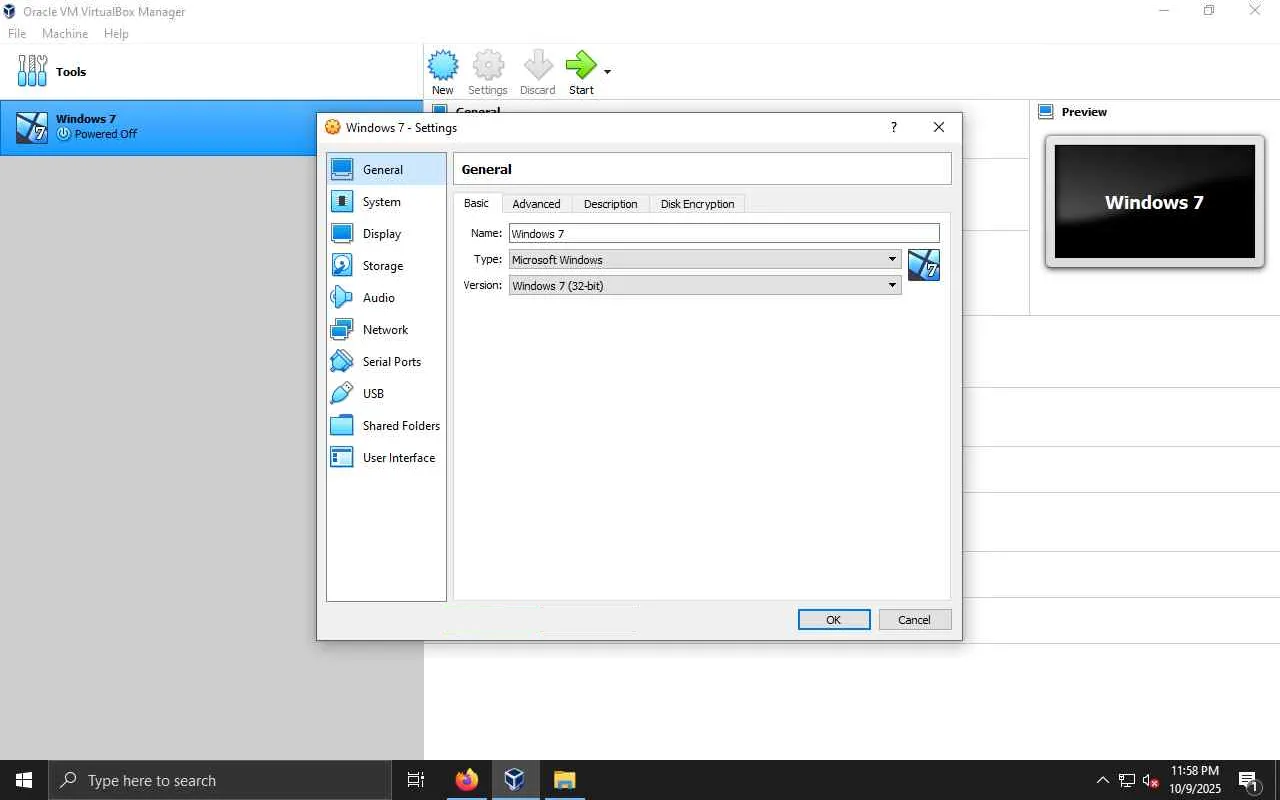Open the USB settings category
The width and height of the screenshot is (1280, 800).
[x=386, y=394]
